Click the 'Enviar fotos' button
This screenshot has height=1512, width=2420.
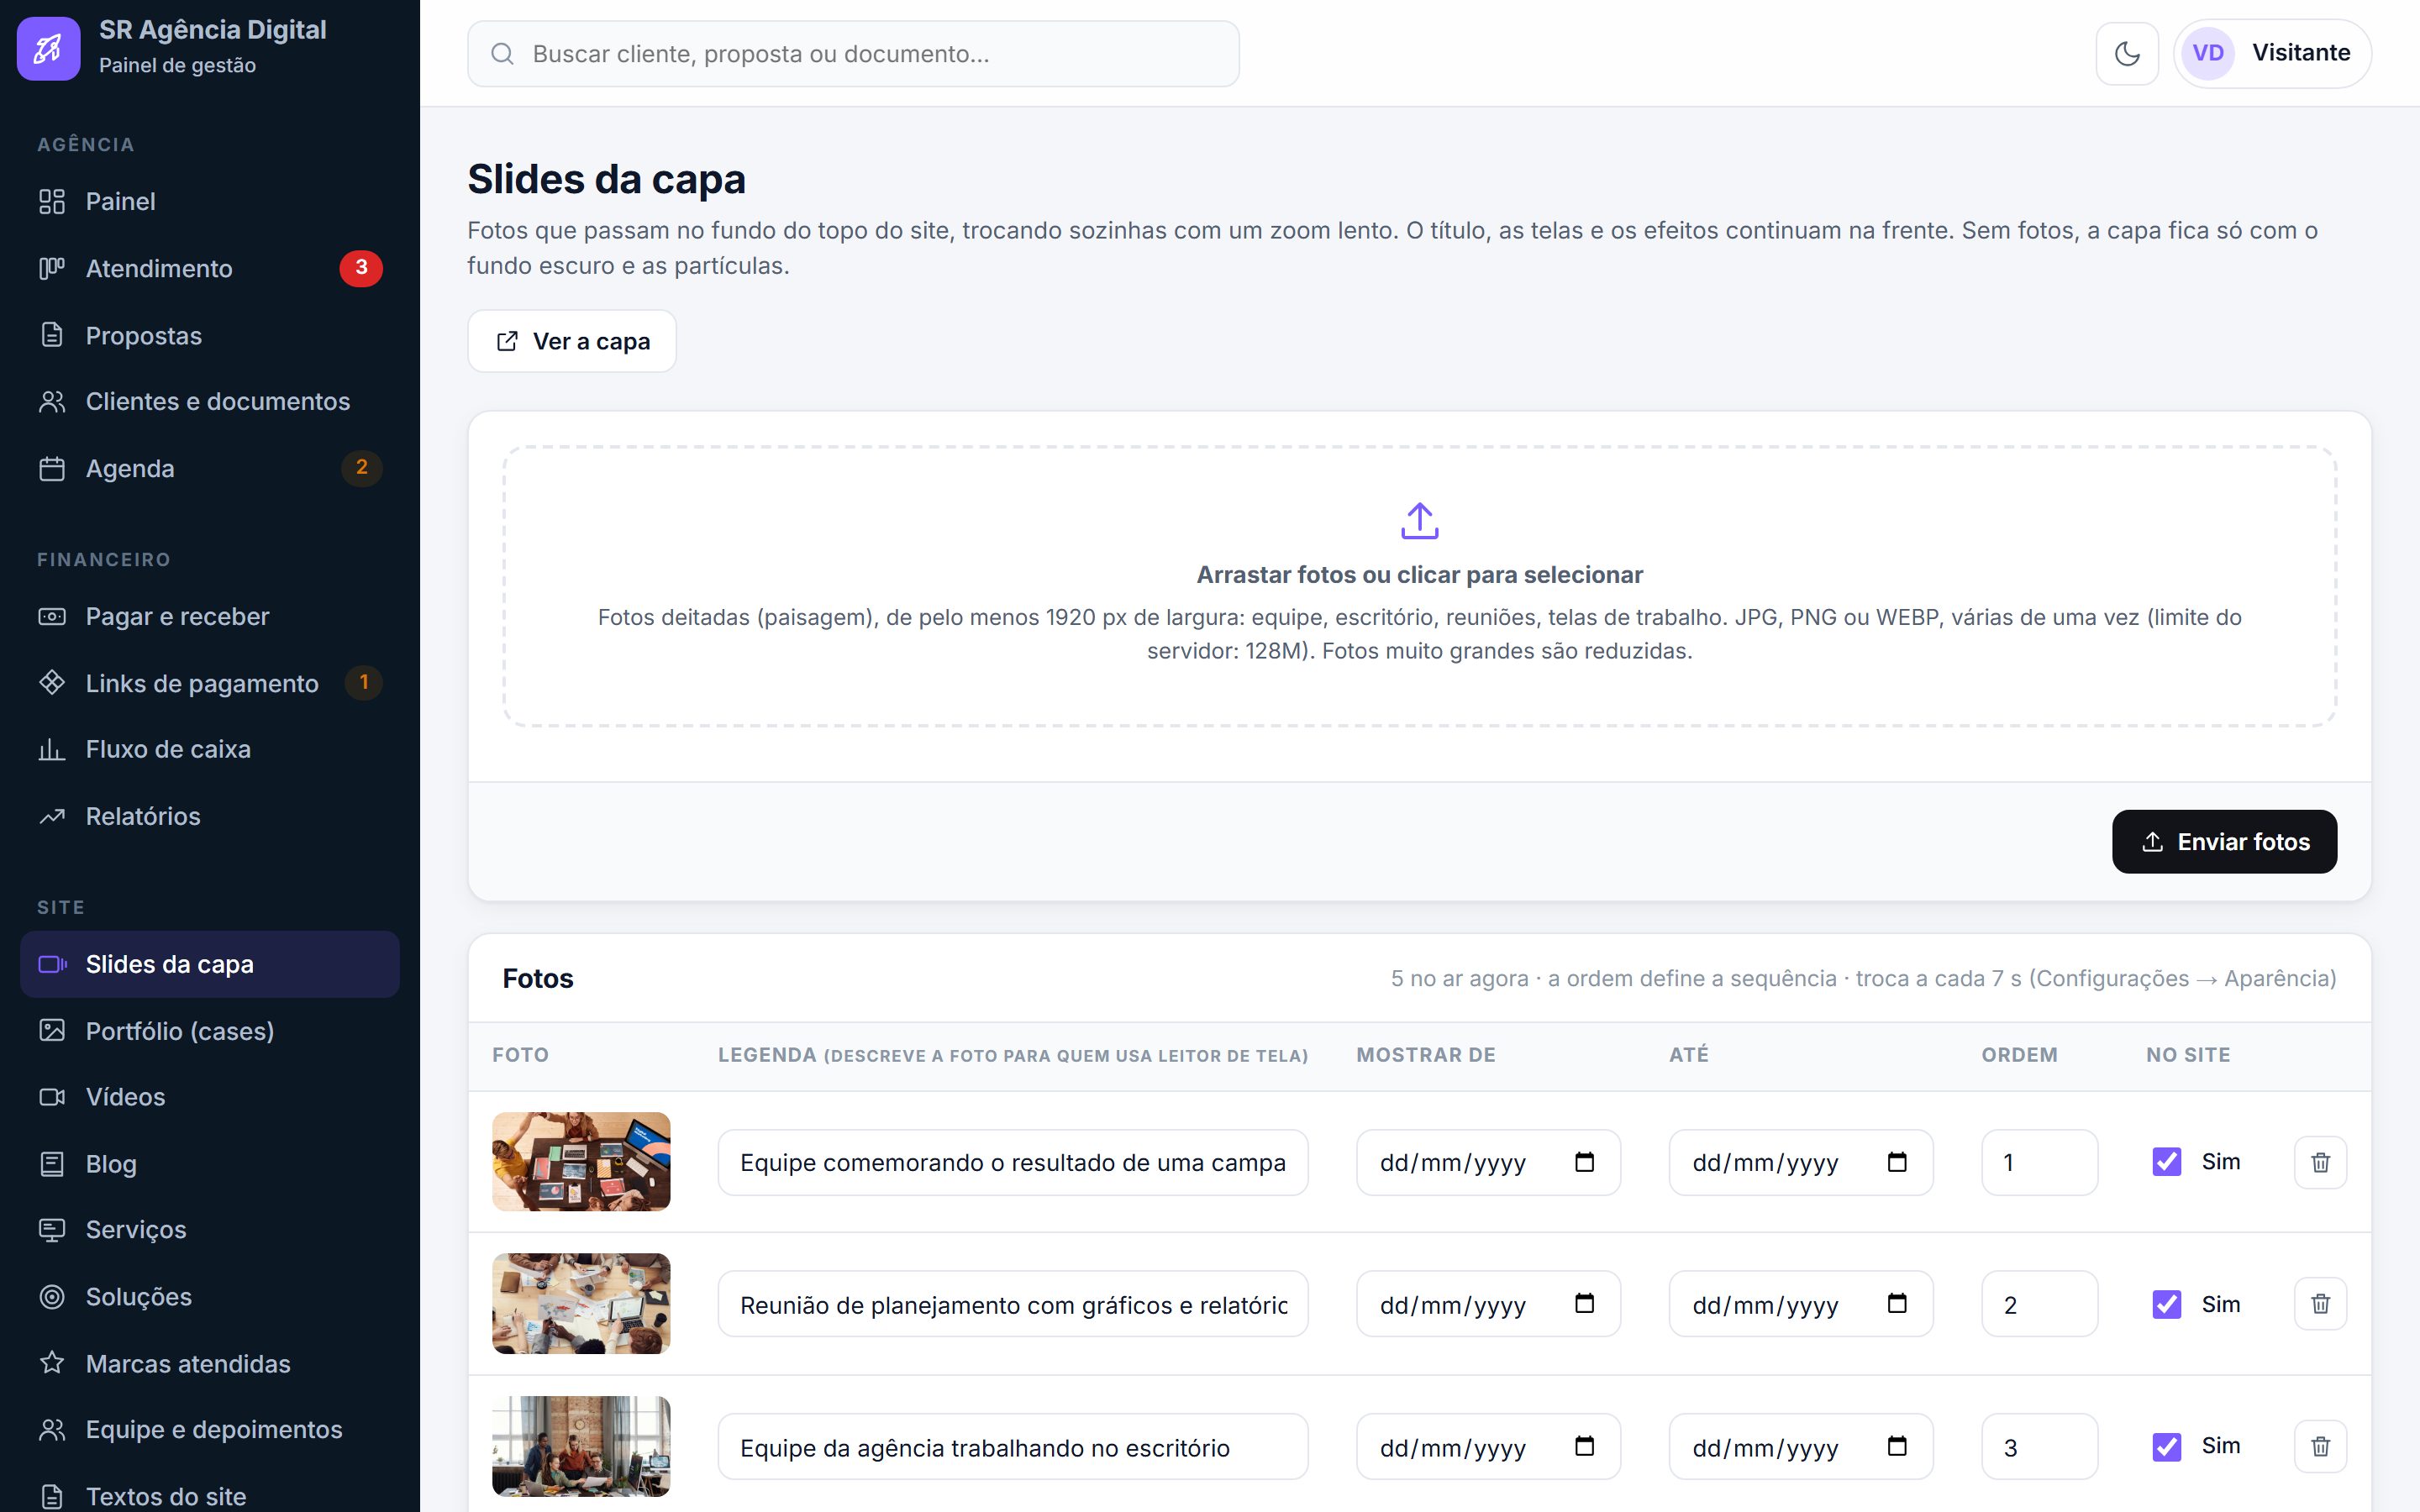2224,842
